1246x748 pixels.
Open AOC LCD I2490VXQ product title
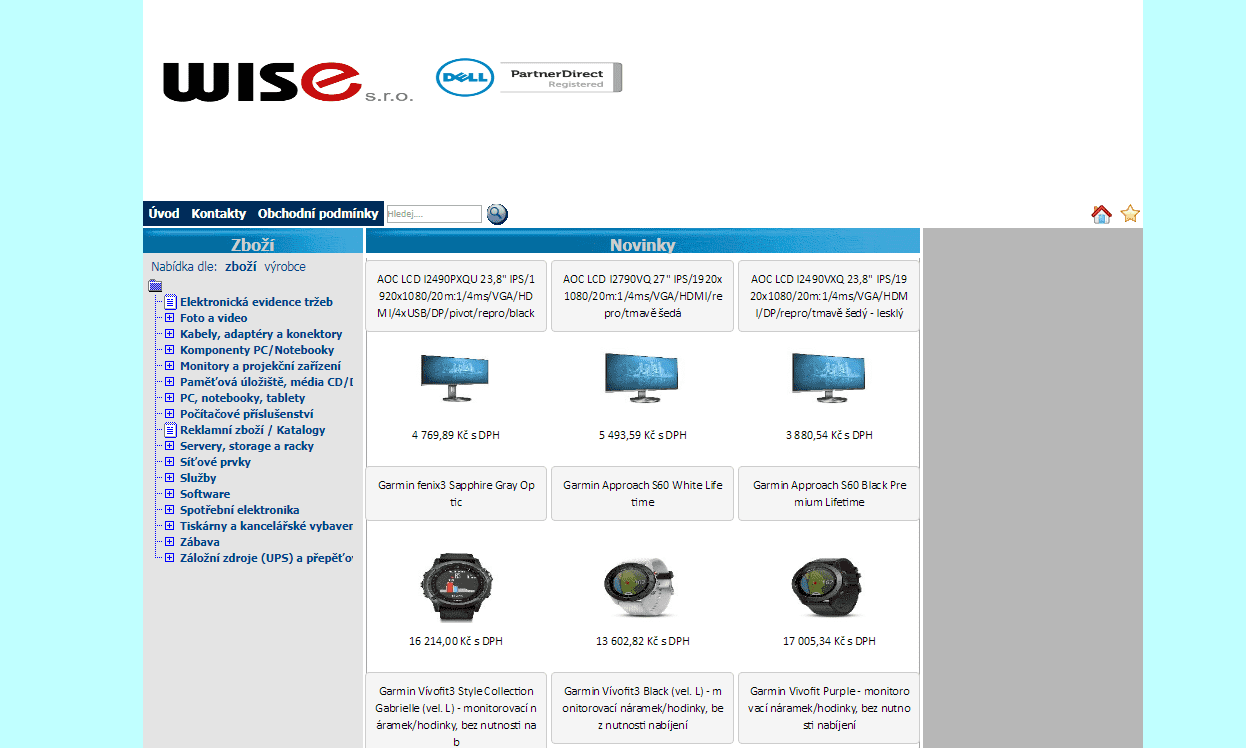[829, 296]
